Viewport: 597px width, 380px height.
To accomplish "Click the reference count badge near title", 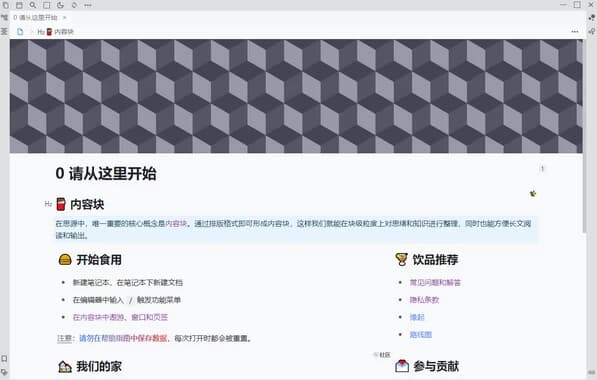I will coord(543,168).
